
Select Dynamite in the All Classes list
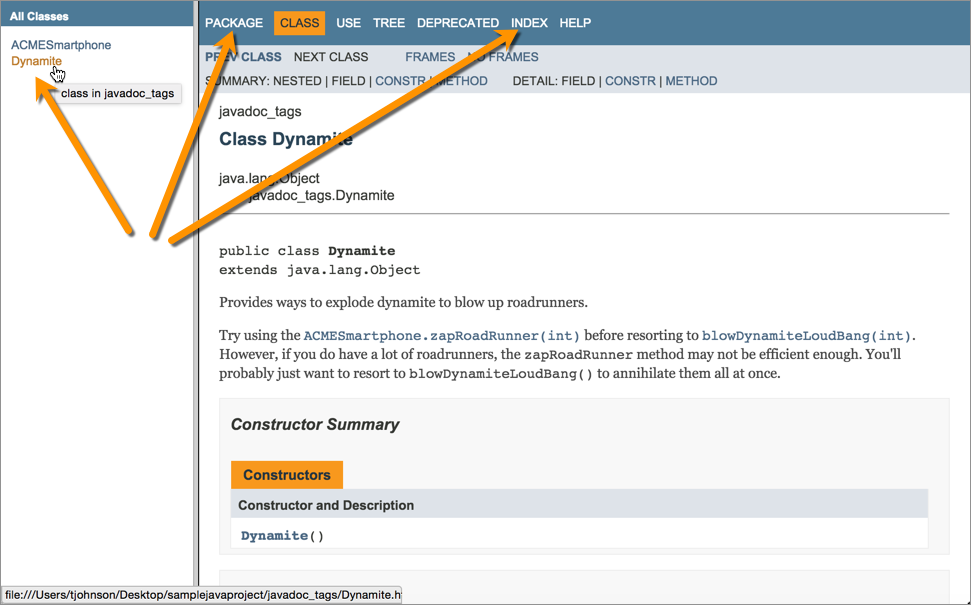pyautogui.click(x=36, y=62)
